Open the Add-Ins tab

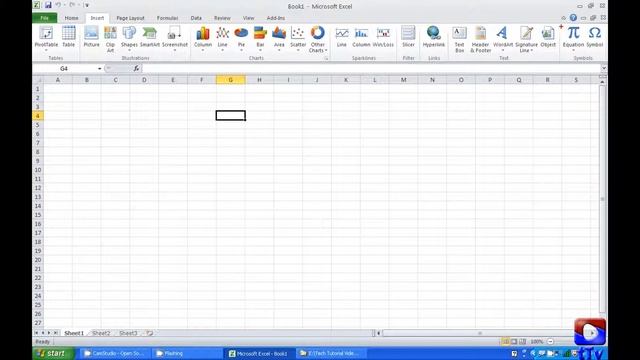tap(276, 18)
